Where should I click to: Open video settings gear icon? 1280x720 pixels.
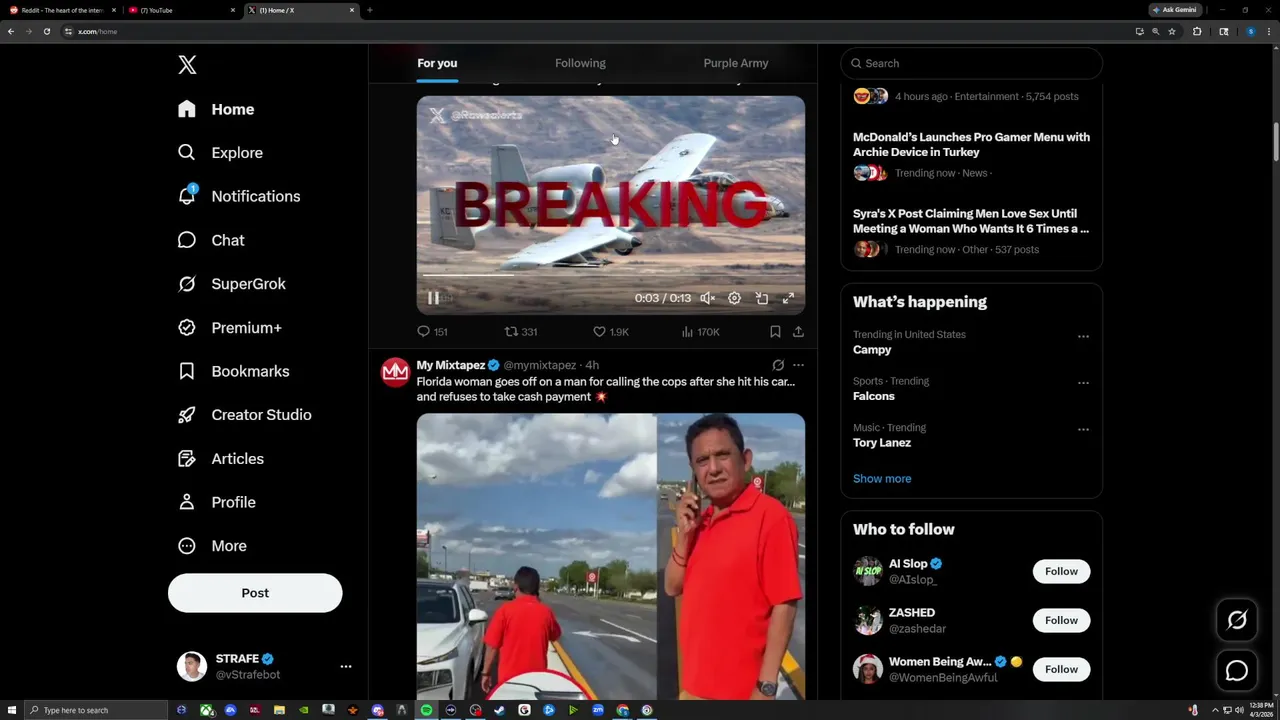pos(734,298)
